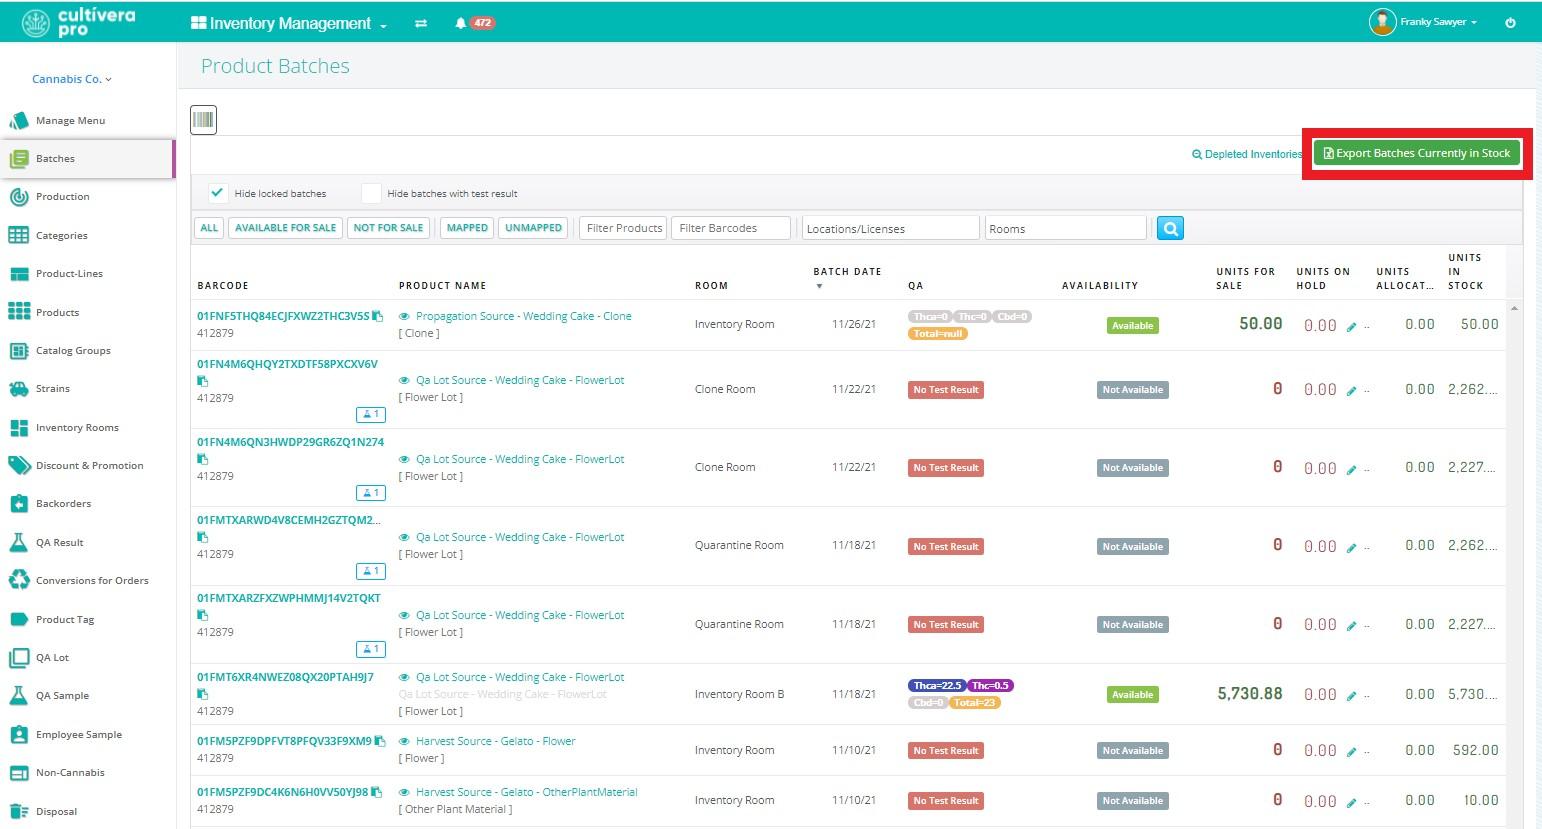
Task: Click Export Batches Currently in Stock button
Action: click(x=1416, y=153)
